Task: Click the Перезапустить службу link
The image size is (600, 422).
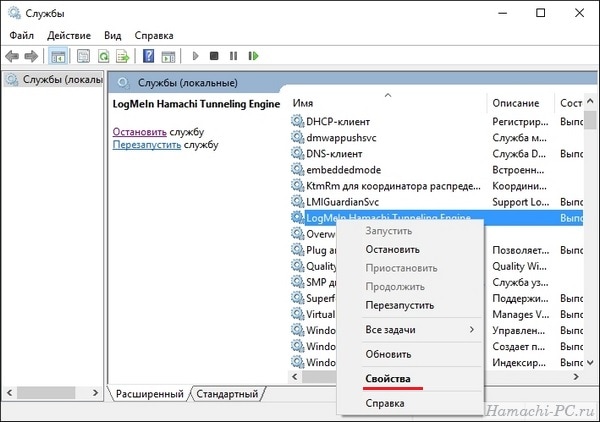Action: (x=147, y=145)
